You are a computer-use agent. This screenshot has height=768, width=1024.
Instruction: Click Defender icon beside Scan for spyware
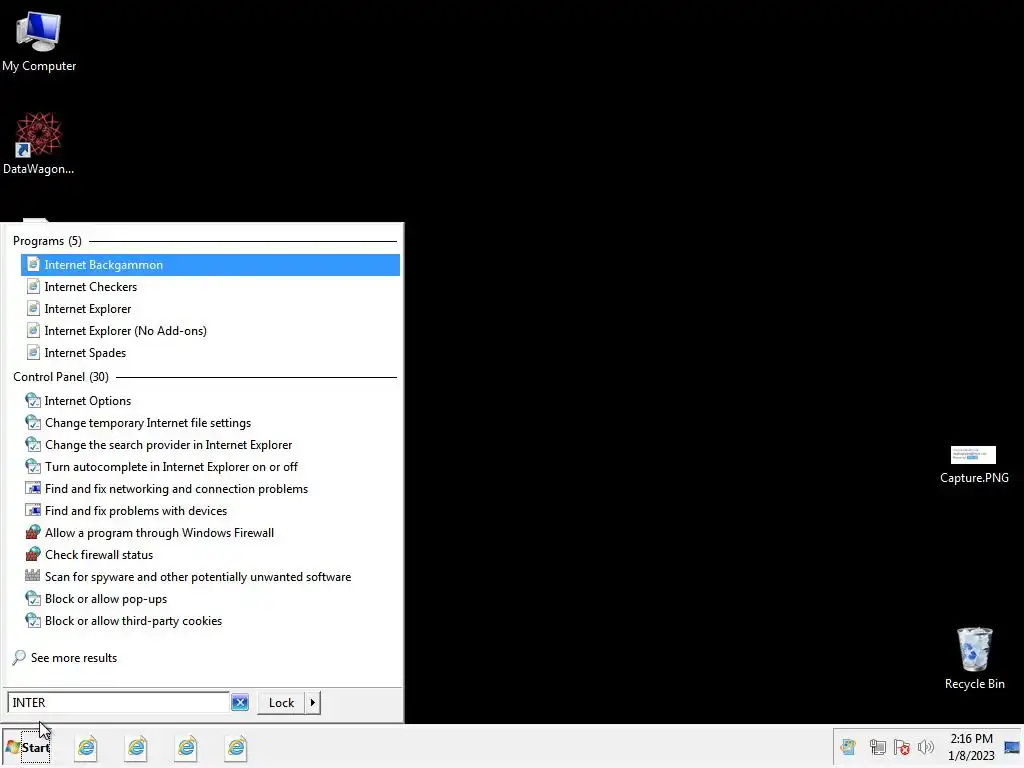tap(33, 576)
